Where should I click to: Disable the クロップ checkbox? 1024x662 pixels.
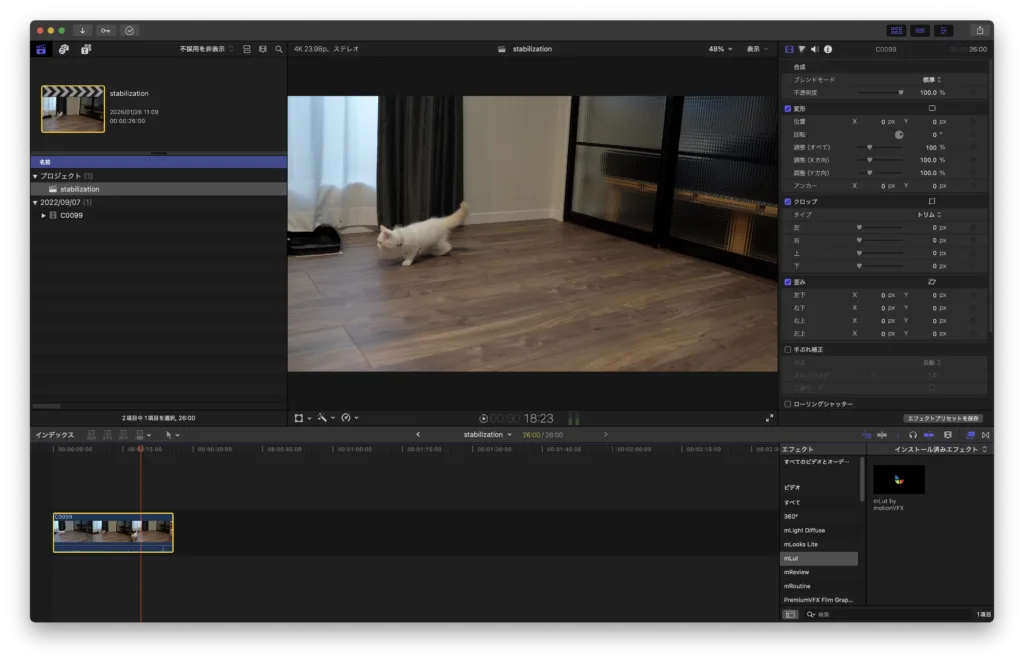point(788,201)
